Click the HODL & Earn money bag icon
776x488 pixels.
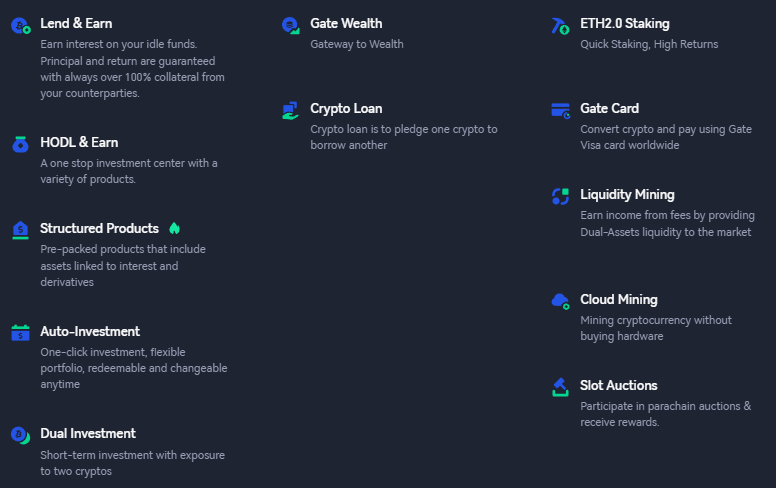[20, 144]
